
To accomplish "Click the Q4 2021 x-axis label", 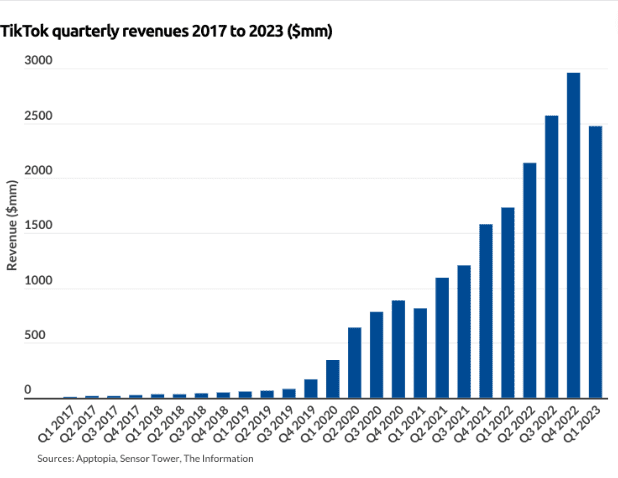I will pyautogui.click(x=472, y=424).
